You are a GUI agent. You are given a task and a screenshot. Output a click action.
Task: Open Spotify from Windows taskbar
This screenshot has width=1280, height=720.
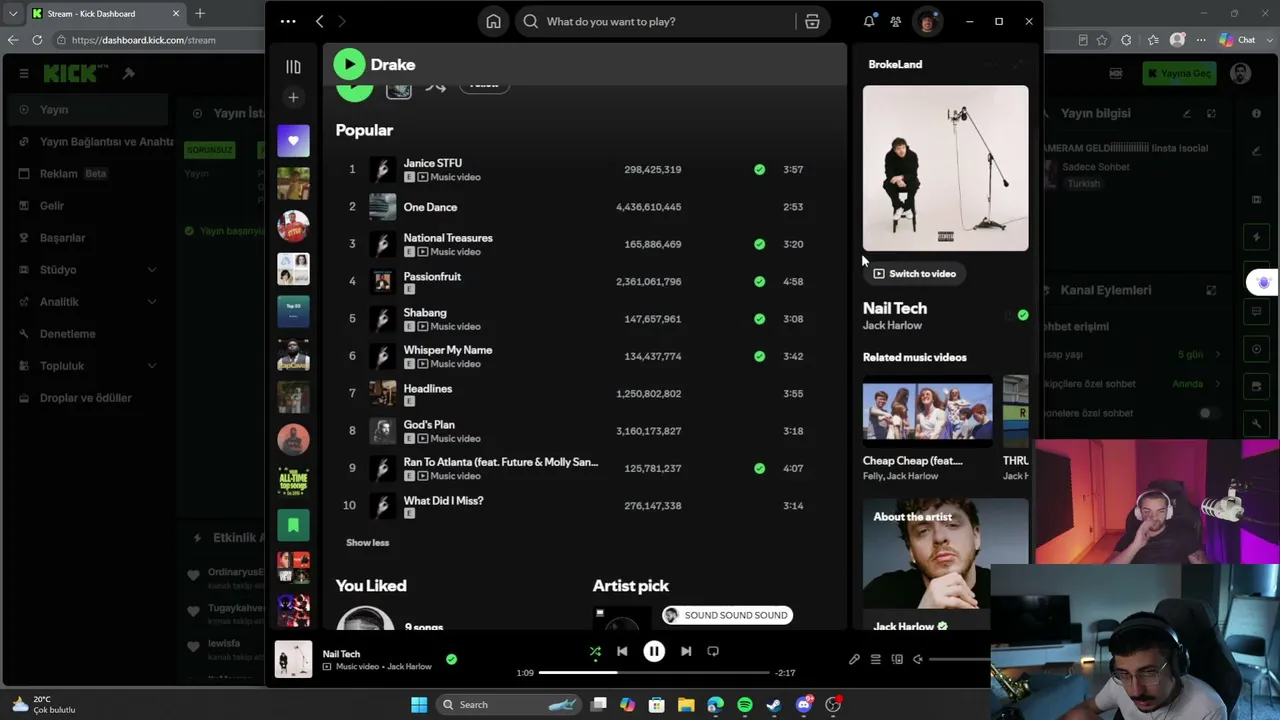pos(745,705)
